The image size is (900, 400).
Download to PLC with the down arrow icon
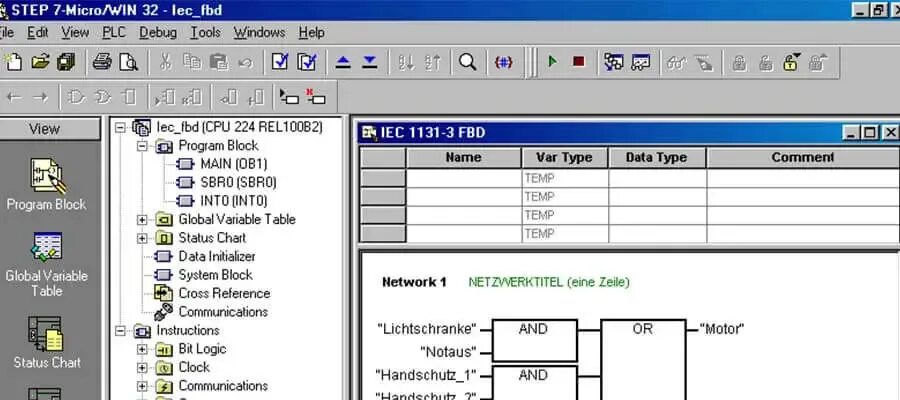click(x=370, y=61)
